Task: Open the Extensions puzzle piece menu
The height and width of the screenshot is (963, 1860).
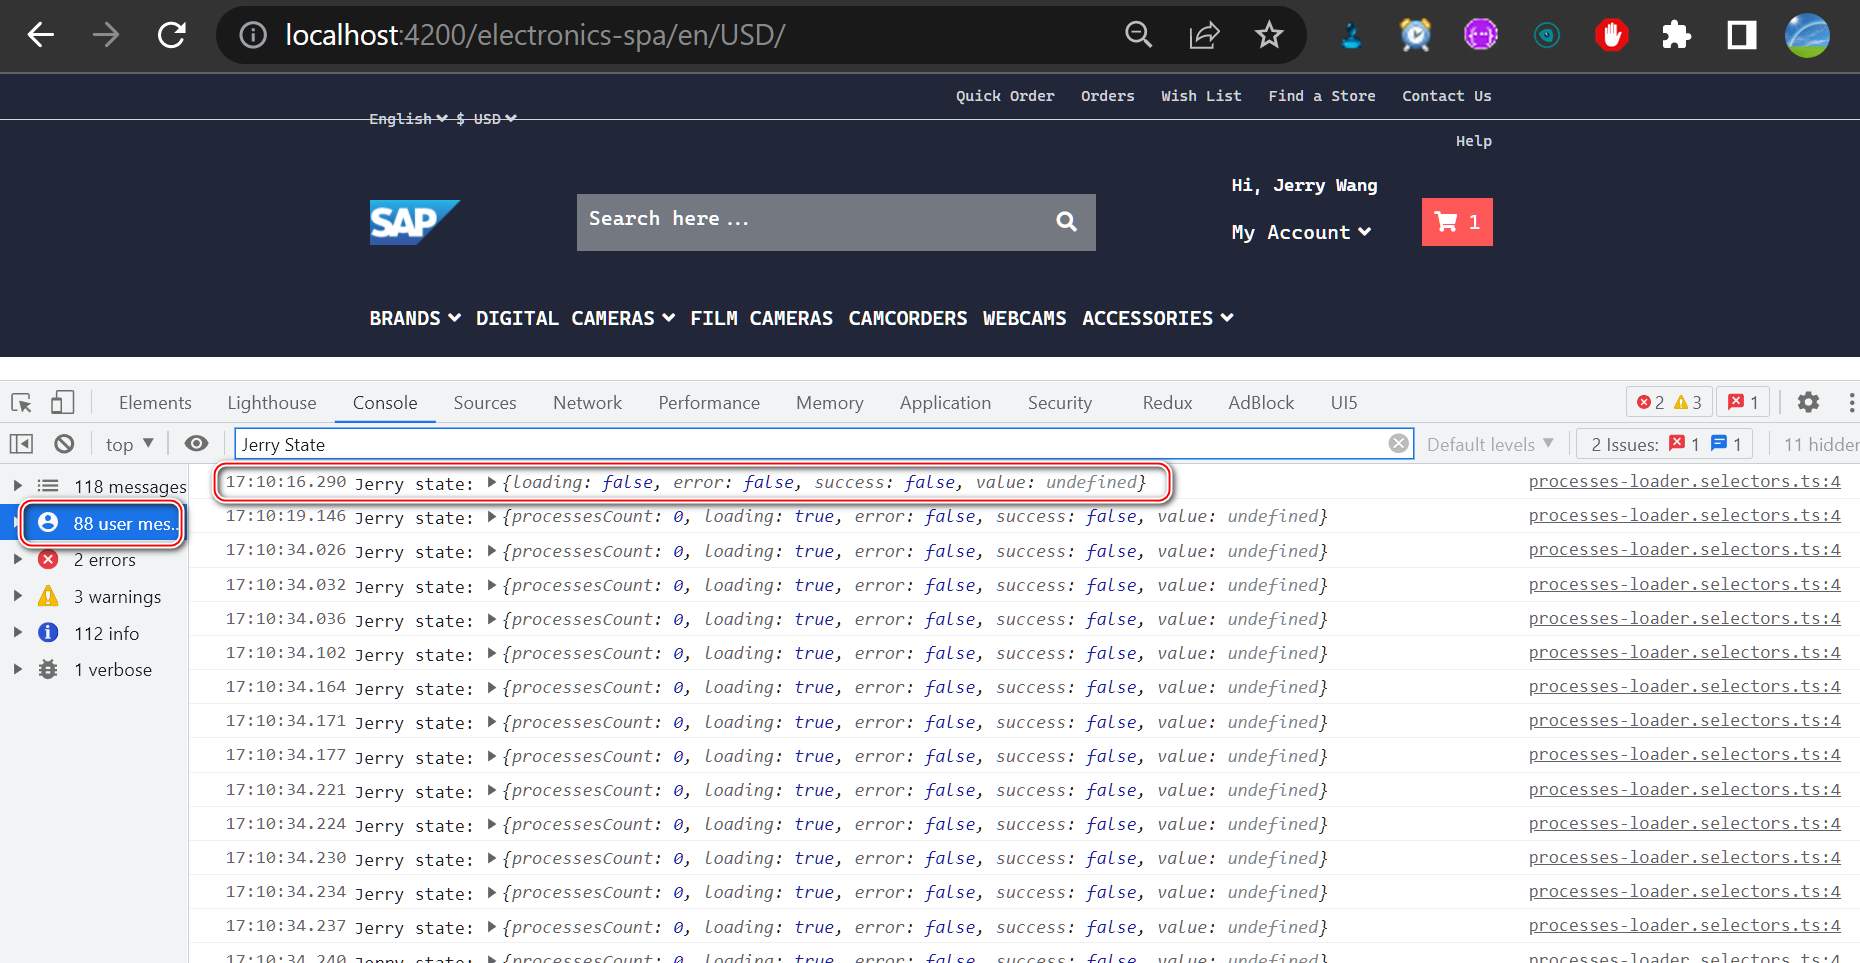Action: [1676, 36]
